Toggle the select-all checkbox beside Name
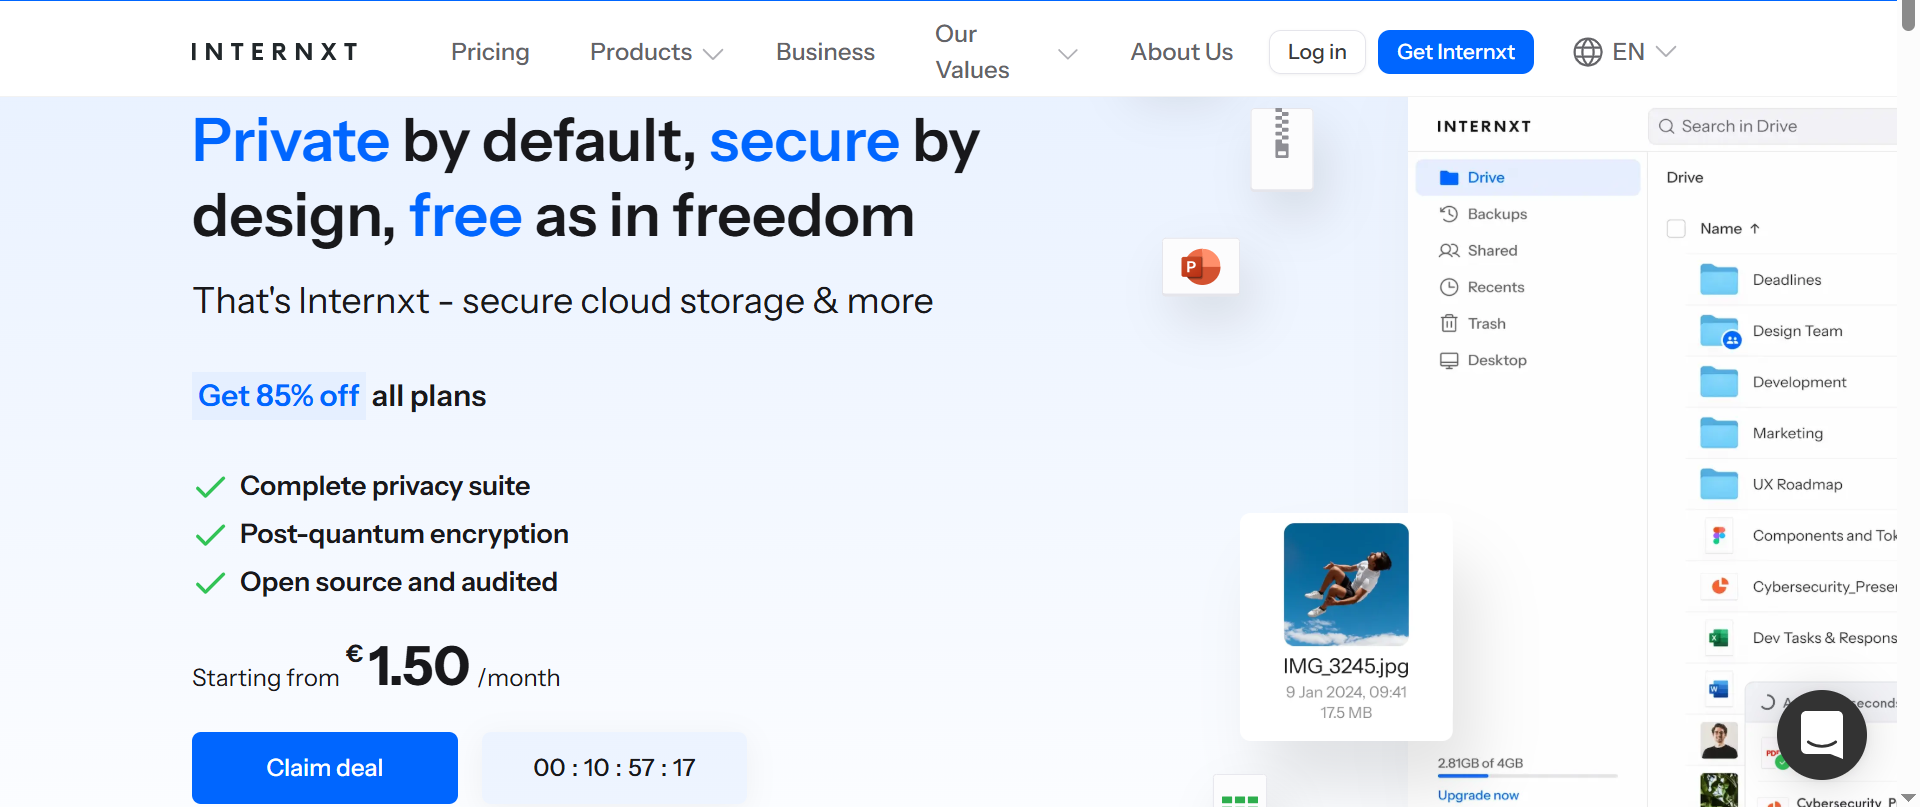 (x=1676, y=229)
